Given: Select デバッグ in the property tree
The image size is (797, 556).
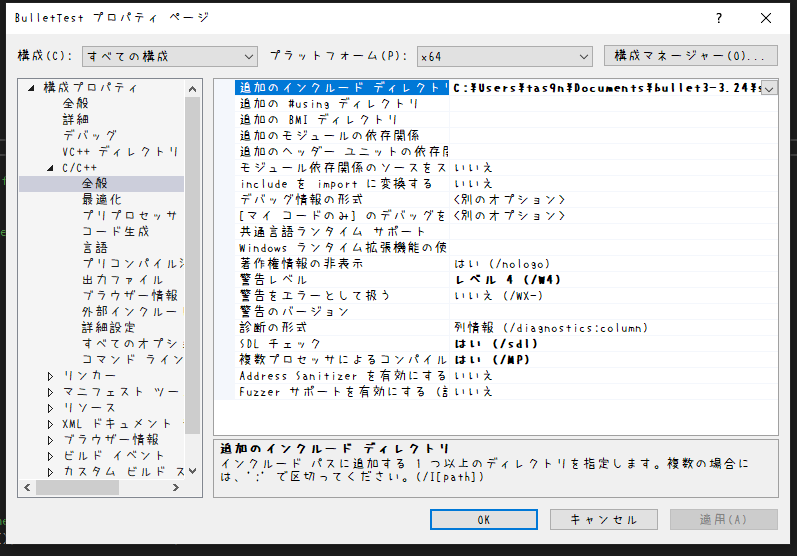Looking at the screenshot, I should [x=89, y=136].
